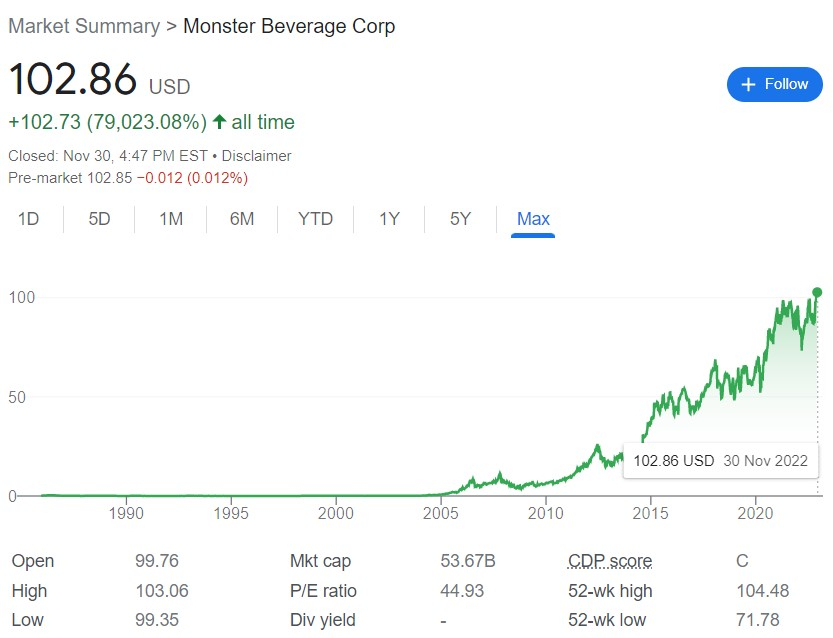833x638 pixels.
Task: Open the 5Y chart view
Action: (x=460, y=219)
